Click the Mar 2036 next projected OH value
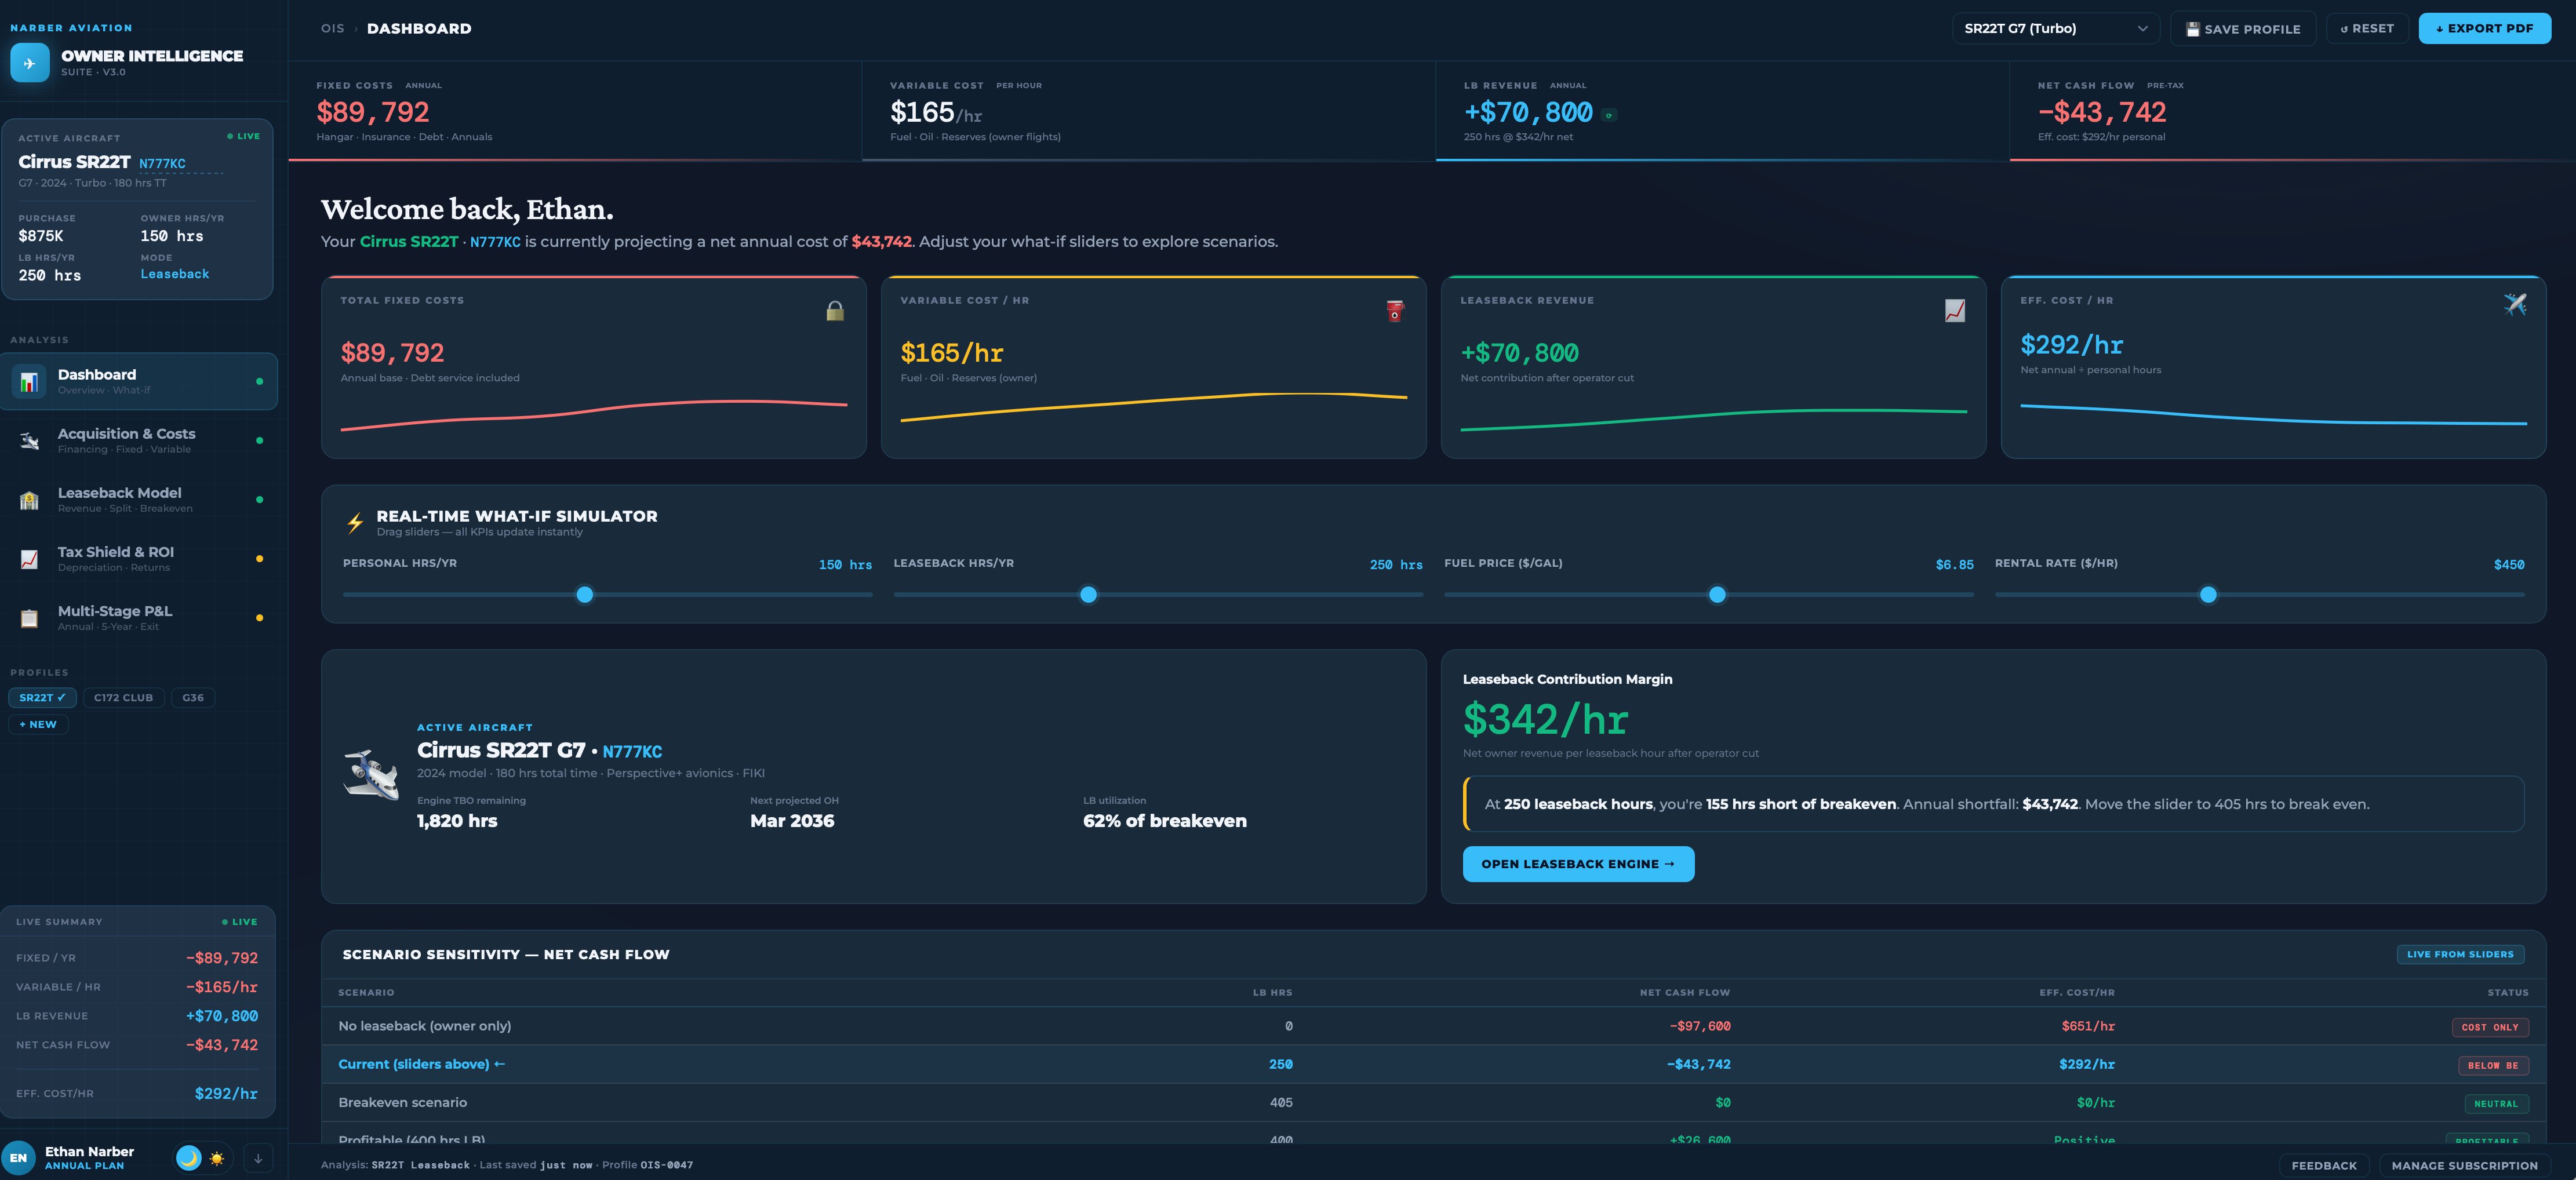Image resolution: width=2576 pixels, height=1180 pixels. tap(792, 821)
